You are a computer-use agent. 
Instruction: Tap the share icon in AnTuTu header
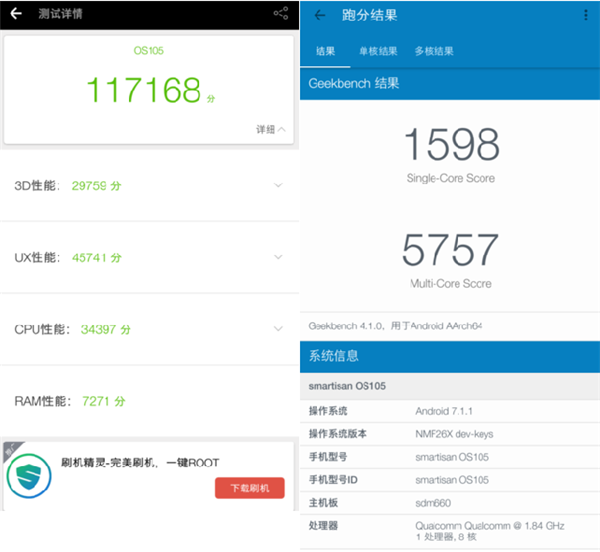[280, 13]
